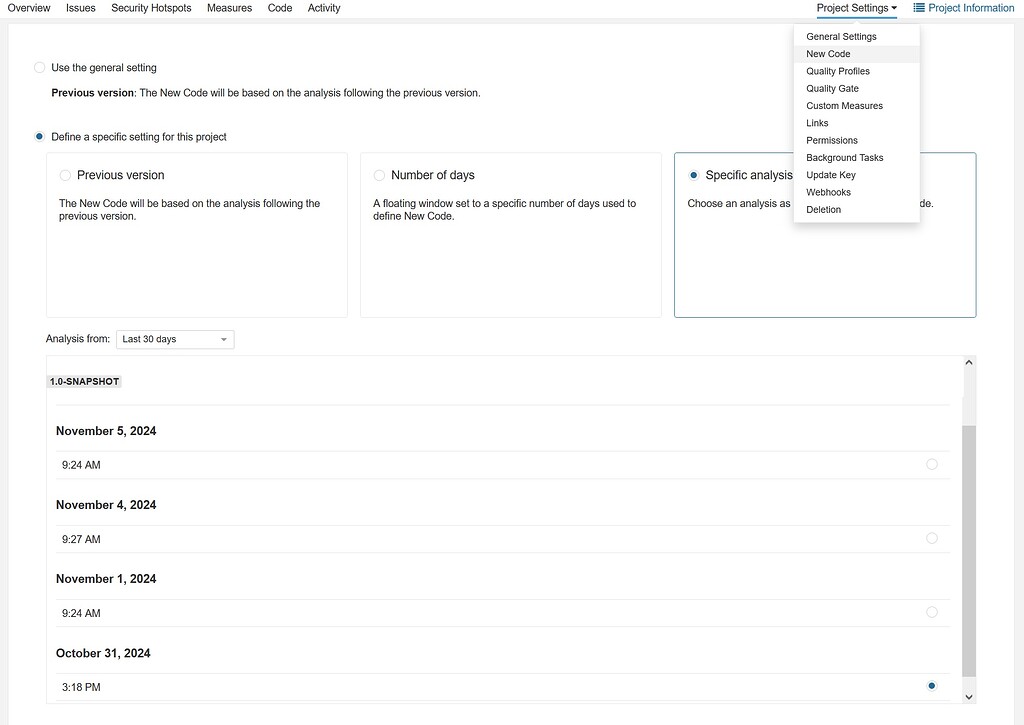Open the Activity tab
1024x725 pixels.
(324, 7)
